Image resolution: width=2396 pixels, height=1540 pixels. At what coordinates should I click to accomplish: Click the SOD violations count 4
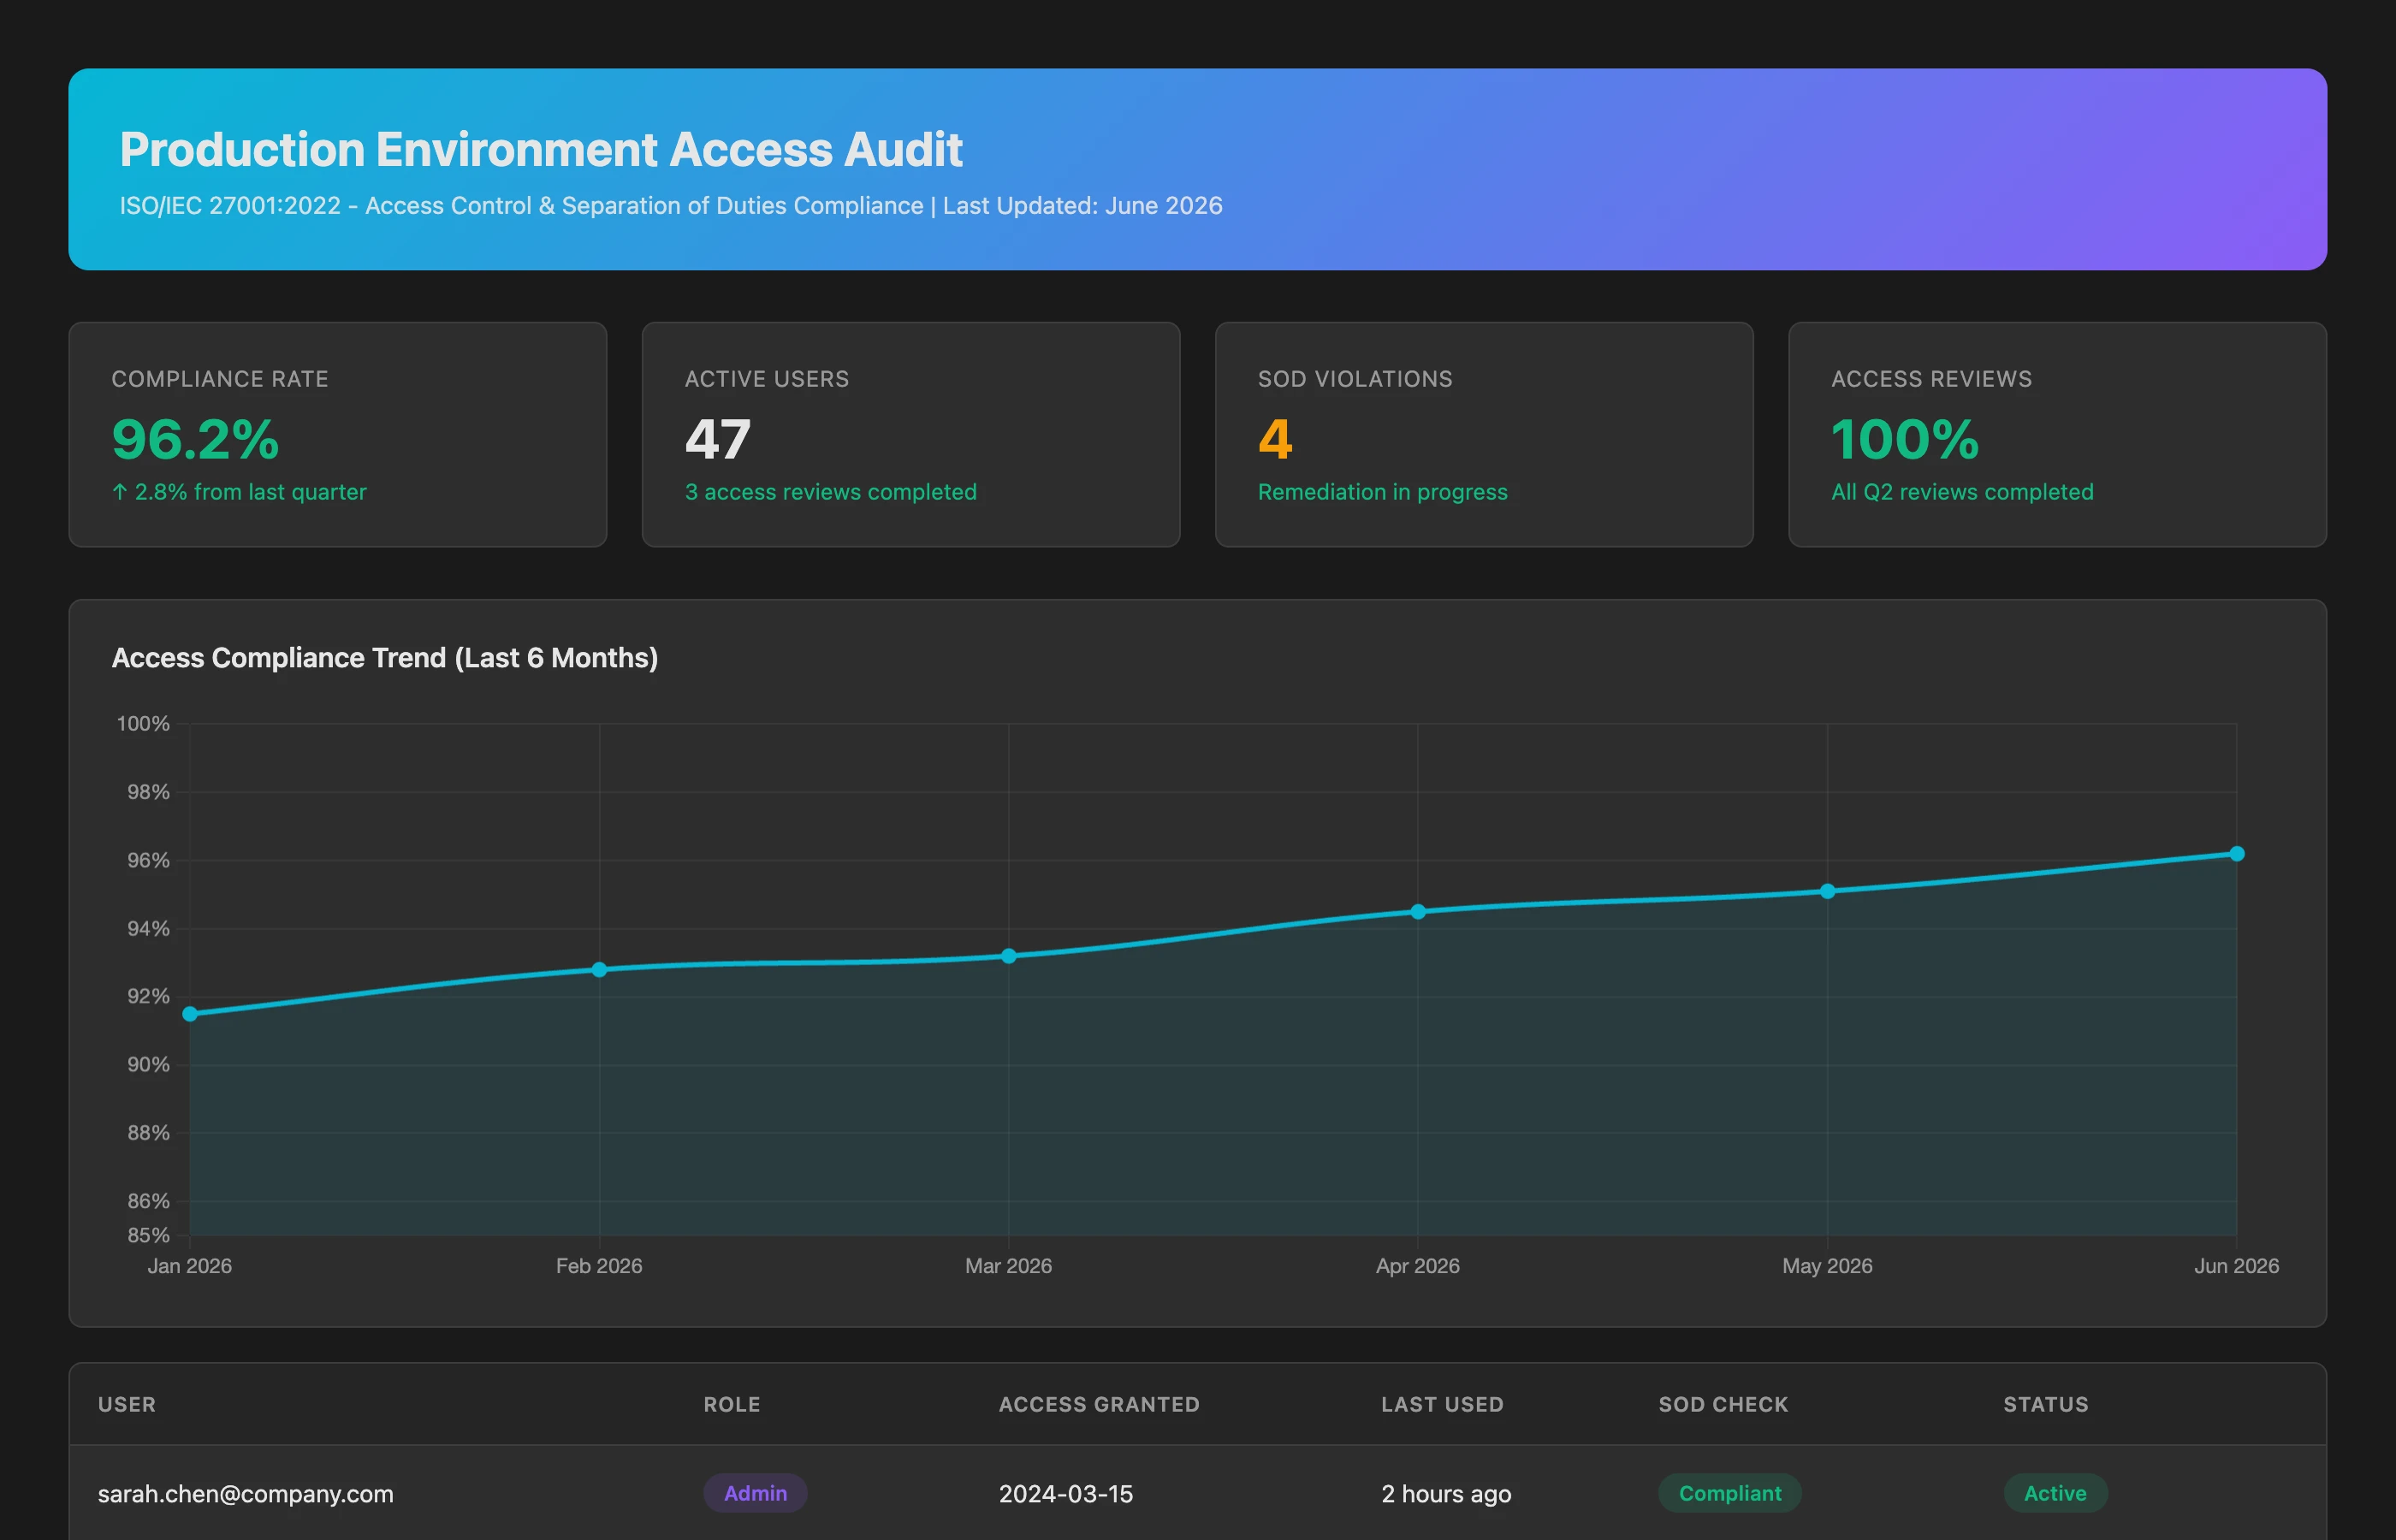click(x=1275, y=439)
